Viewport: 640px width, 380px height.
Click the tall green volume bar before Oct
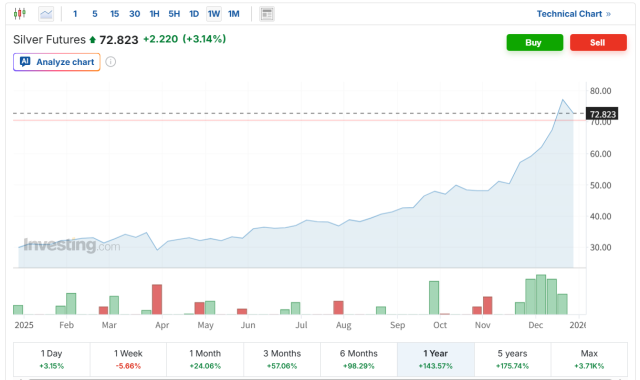coord(434,298)
